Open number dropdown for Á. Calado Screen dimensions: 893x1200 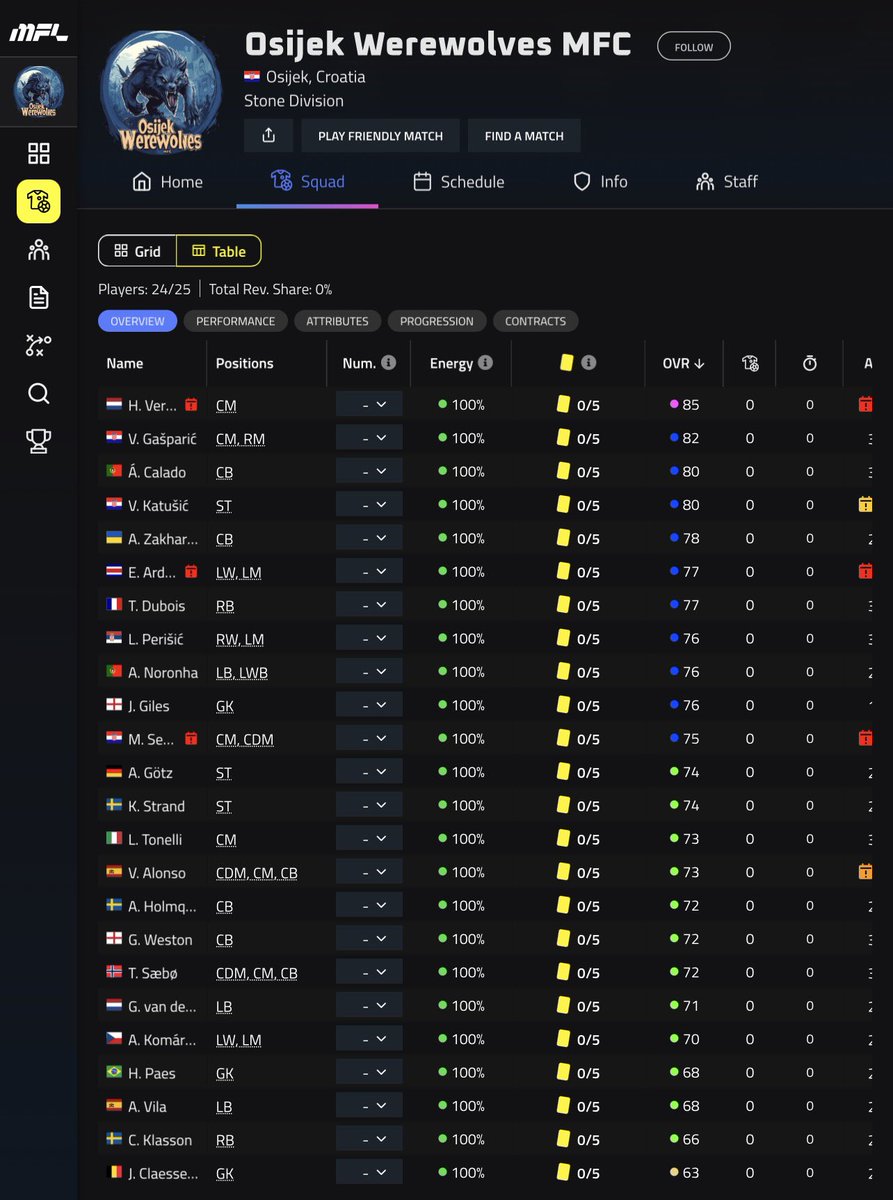tap(369, 471)
